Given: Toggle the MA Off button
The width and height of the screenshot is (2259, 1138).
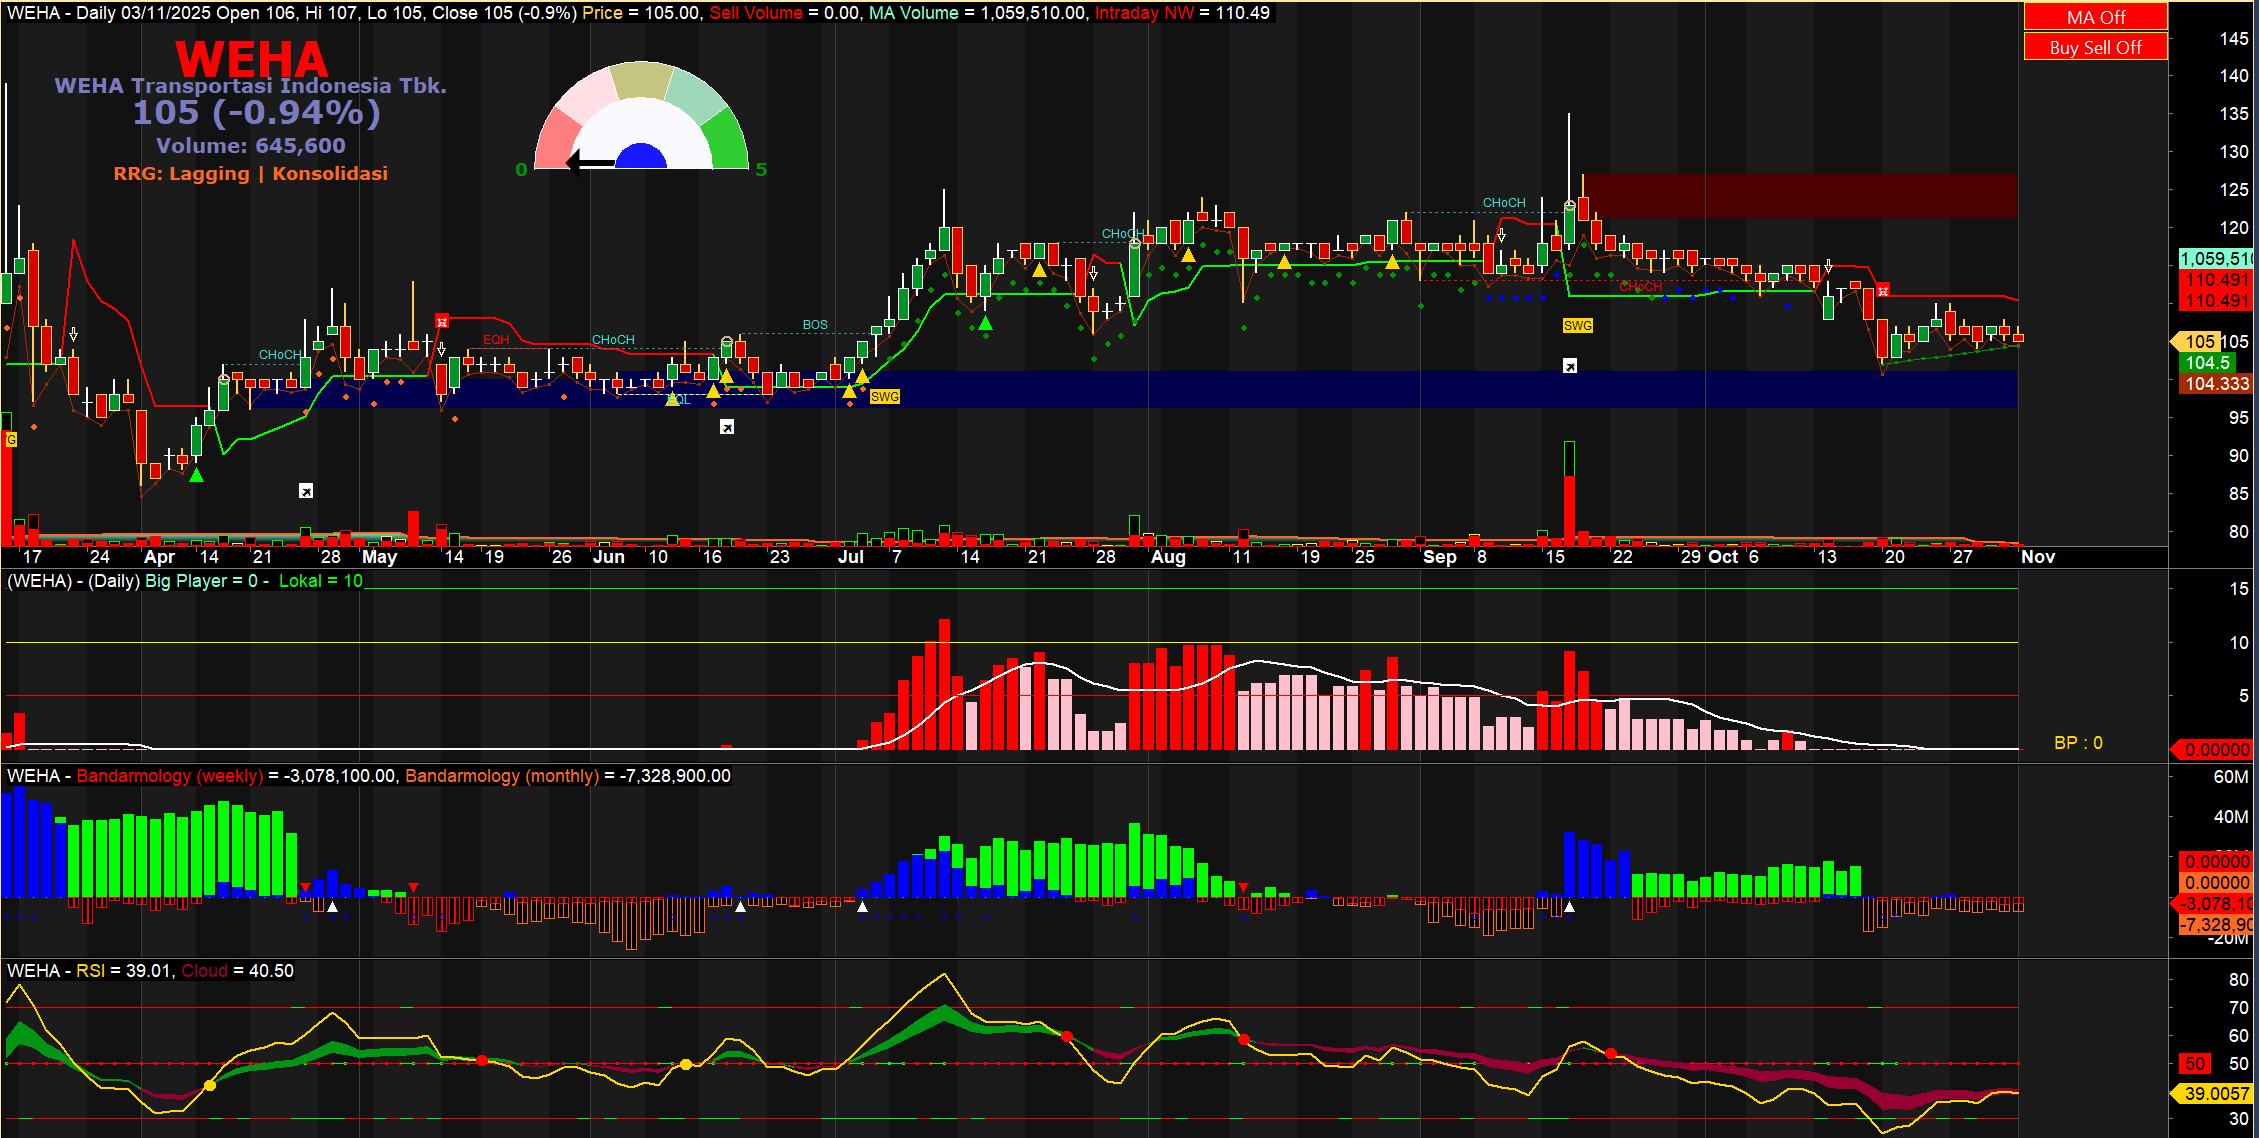Looking at the screenshot, I should point(2095,17).
